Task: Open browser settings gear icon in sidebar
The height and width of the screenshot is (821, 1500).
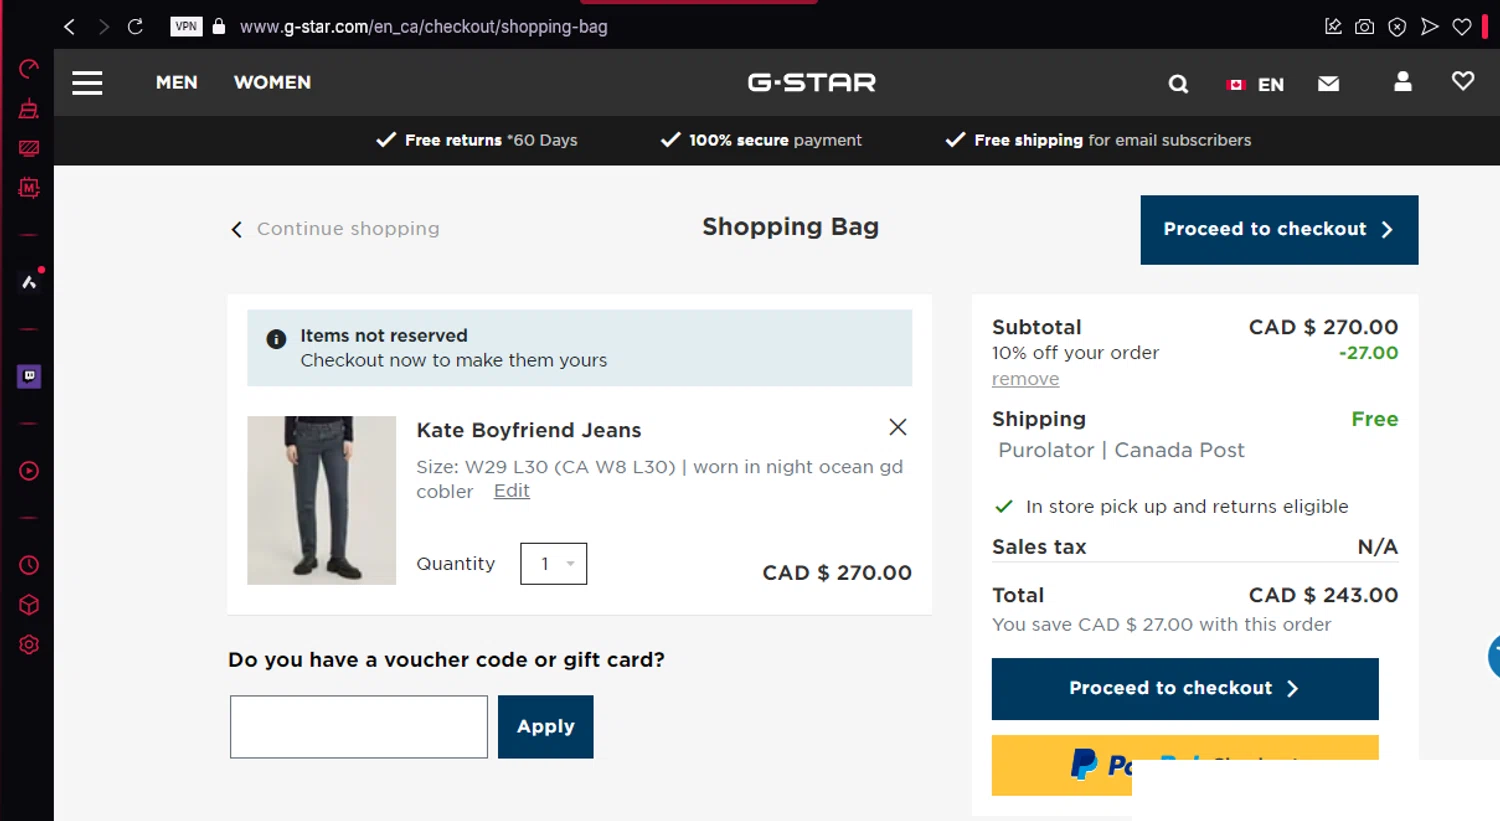Action: (x=29, y=645)
